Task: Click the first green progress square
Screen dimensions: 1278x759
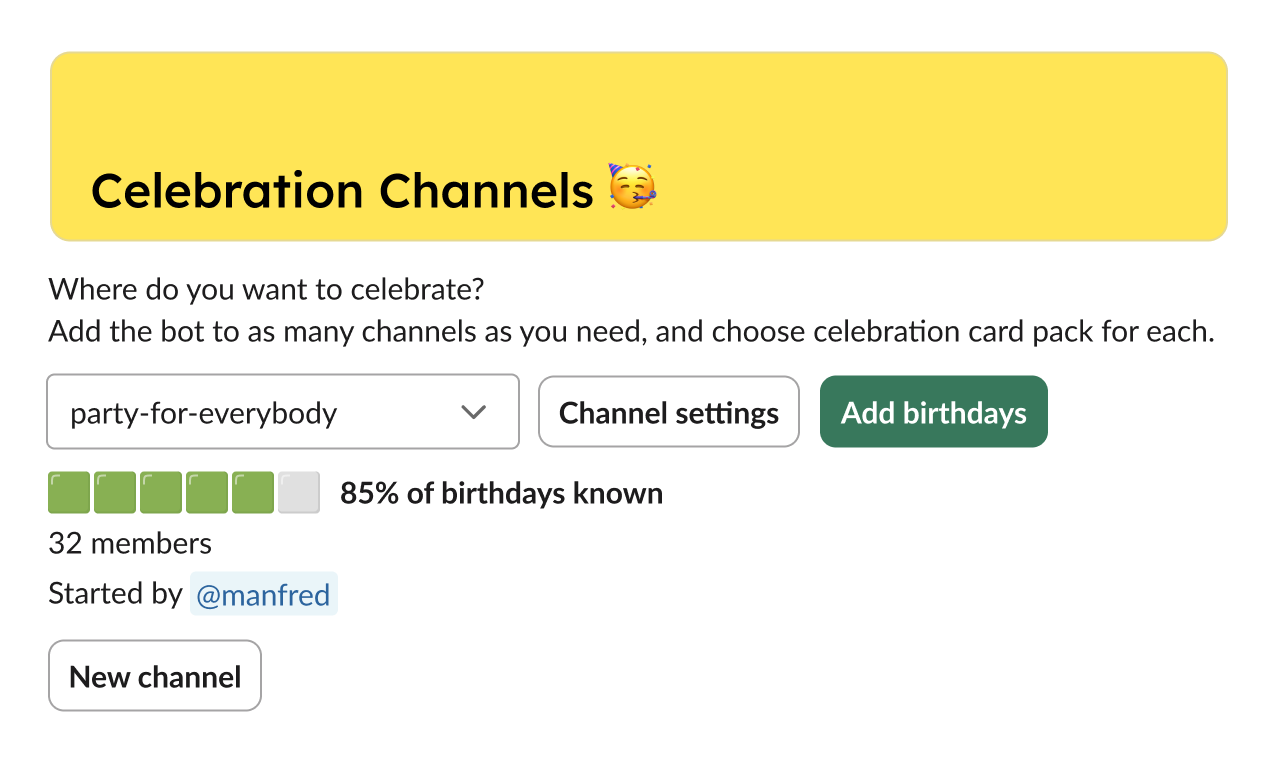Action: (68, 492)
